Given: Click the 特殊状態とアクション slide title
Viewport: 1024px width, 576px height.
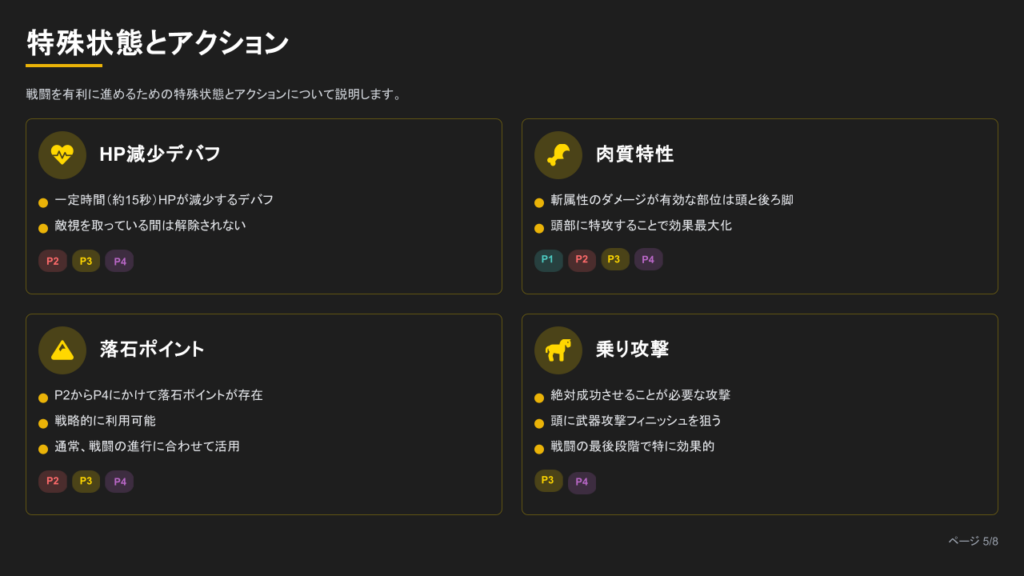Looking at the screenshot, I should pos(158,43).
